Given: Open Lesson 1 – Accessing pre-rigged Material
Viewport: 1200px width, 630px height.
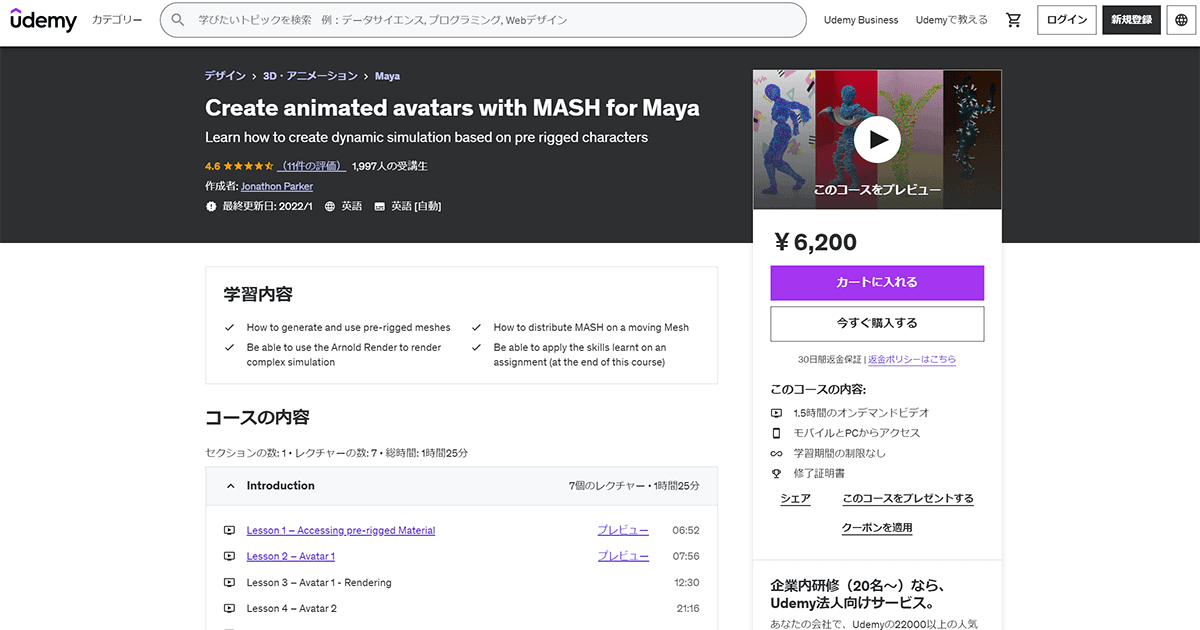Looking at the screenshot, I should [341, 530].
